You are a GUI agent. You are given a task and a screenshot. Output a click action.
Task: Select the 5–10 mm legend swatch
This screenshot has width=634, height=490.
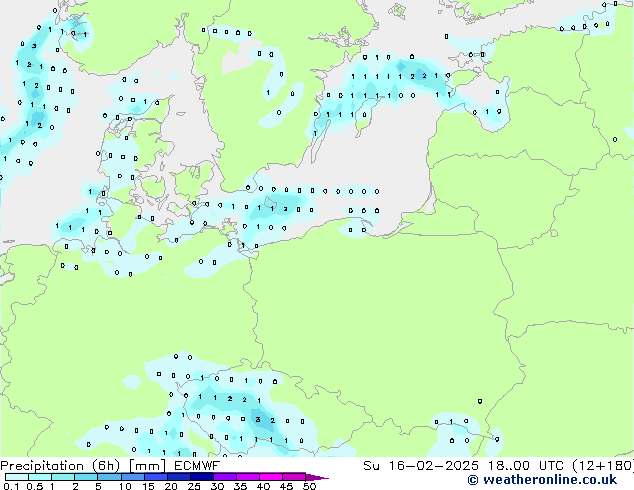coord(109,477)
